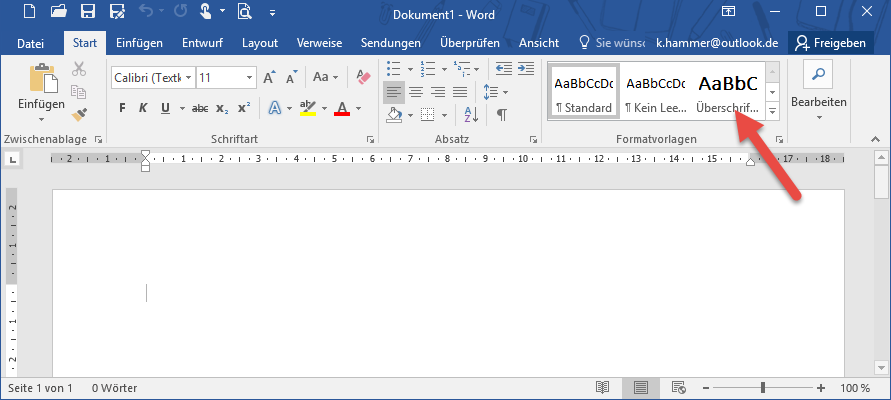Click the Save icon in the quick access toolbar
This screenshot has width=891, height=400.
(87, 13)
